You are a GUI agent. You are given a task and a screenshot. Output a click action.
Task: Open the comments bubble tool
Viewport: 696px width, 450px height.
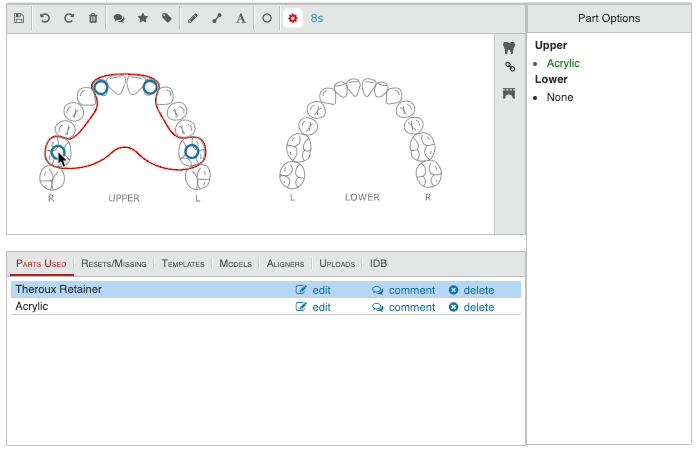click(x=119, y=18)
